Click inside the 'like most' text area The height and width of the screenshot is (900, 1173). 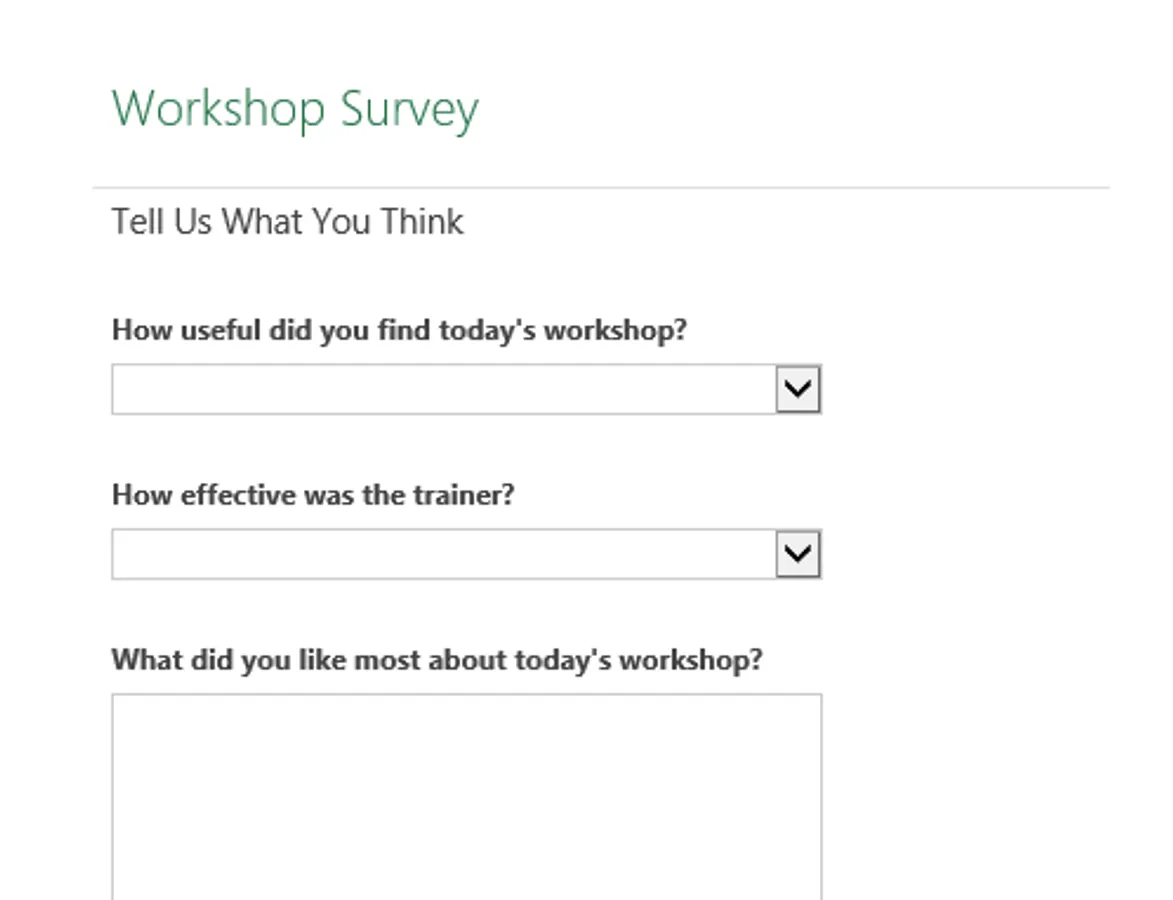[x=466, y=795]
